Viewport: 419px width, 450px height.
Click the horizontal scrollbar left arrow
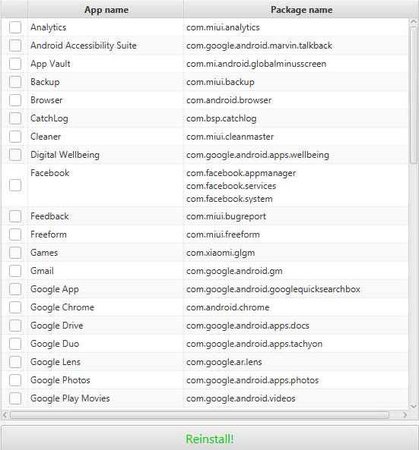coord(5,415)
